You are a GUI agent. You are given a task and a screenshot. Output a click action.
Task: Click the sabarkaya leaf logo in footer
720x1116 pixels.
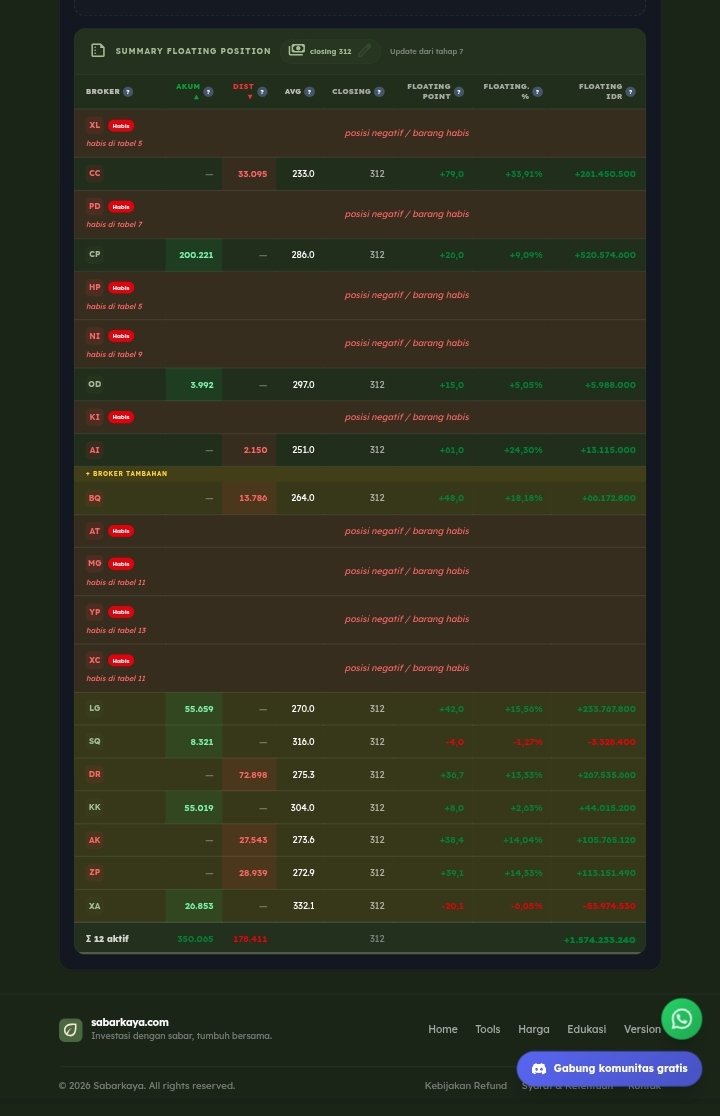70,1029
